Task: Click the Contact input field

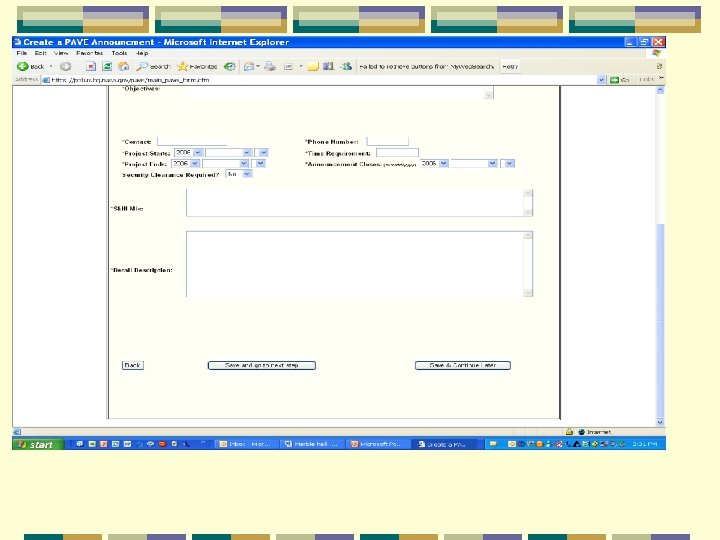Action: click(x=192, y=141)
